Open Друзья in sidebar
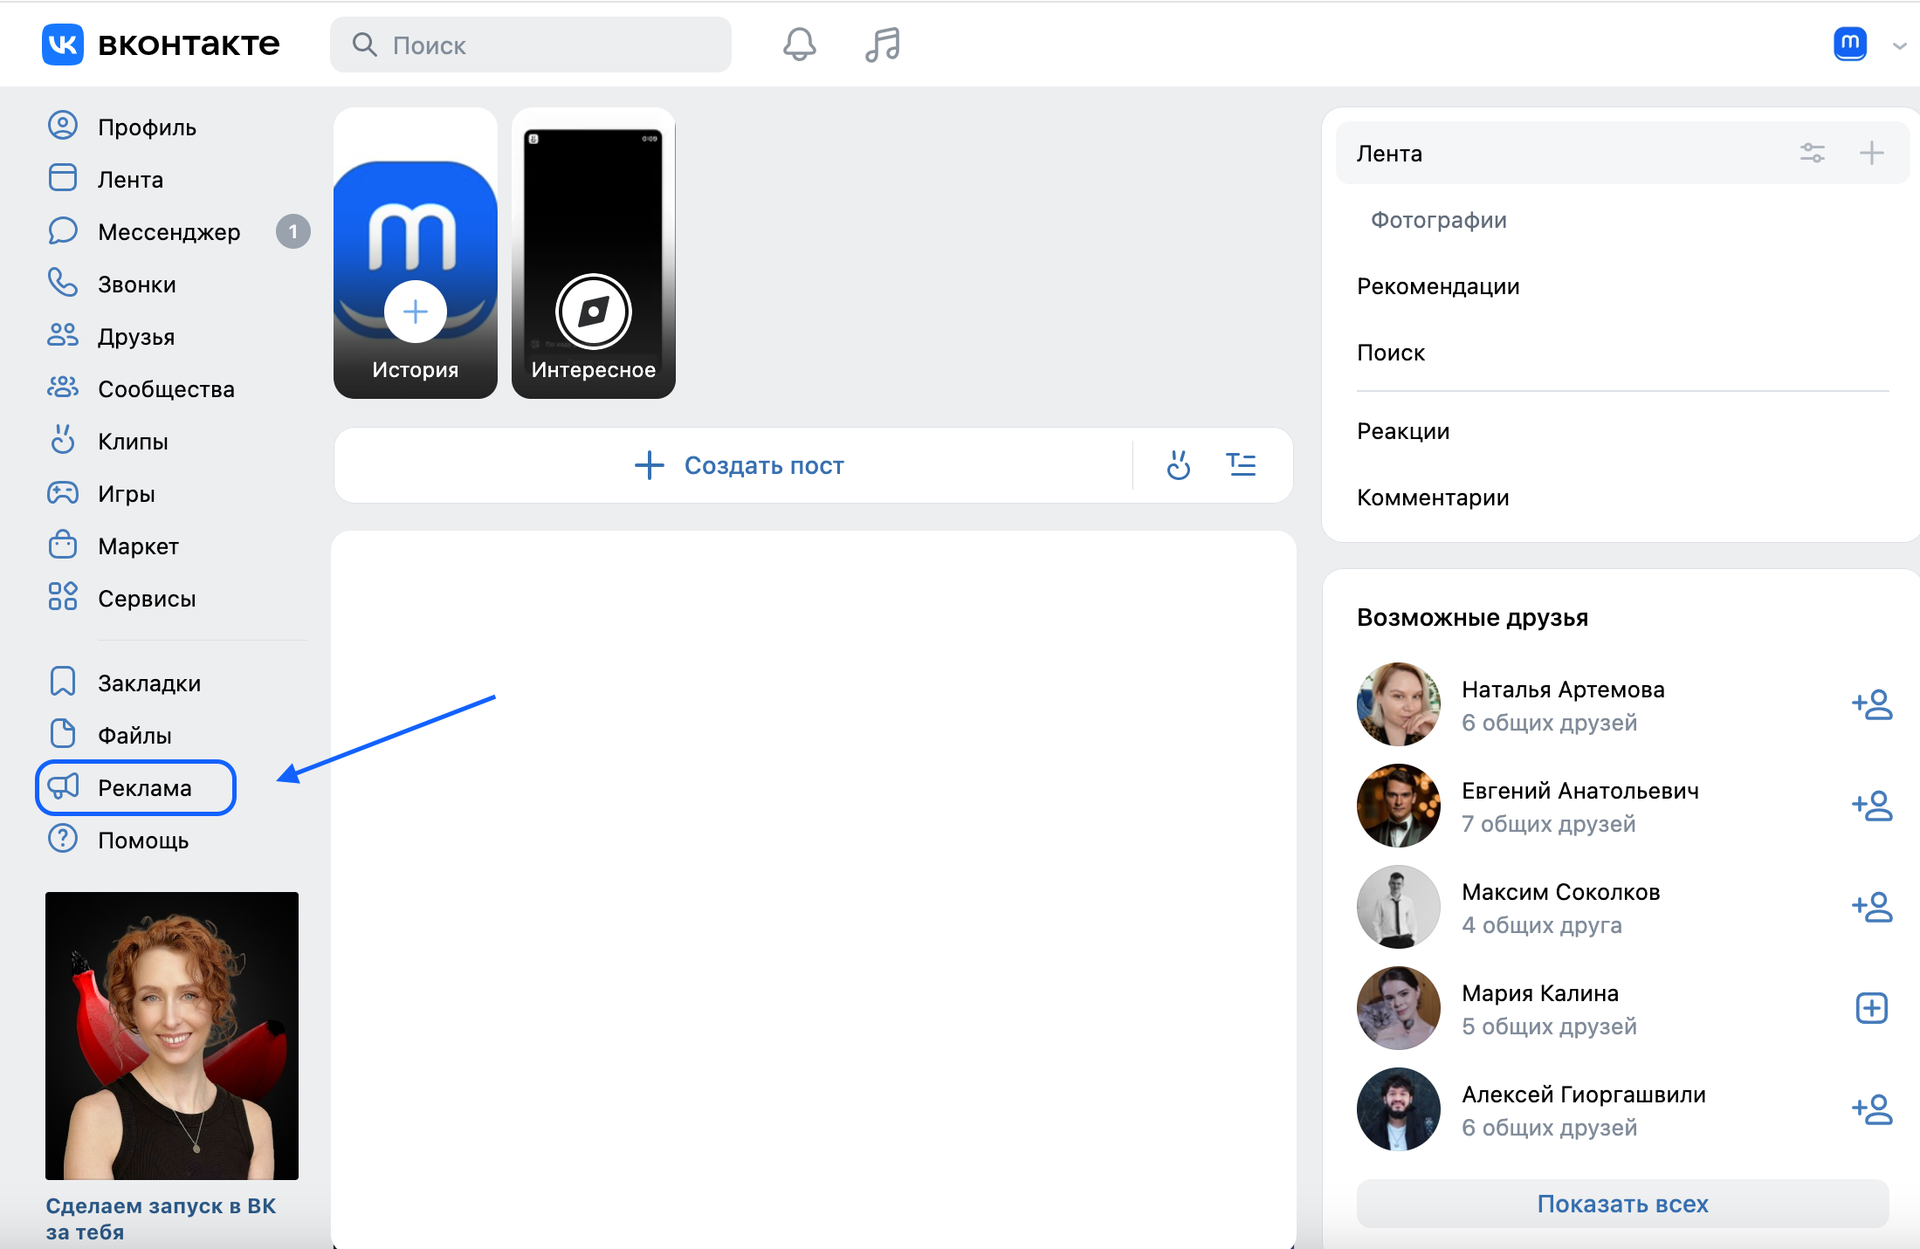Viewport: 1920px width, 1249px height. (x=136, y=337)
